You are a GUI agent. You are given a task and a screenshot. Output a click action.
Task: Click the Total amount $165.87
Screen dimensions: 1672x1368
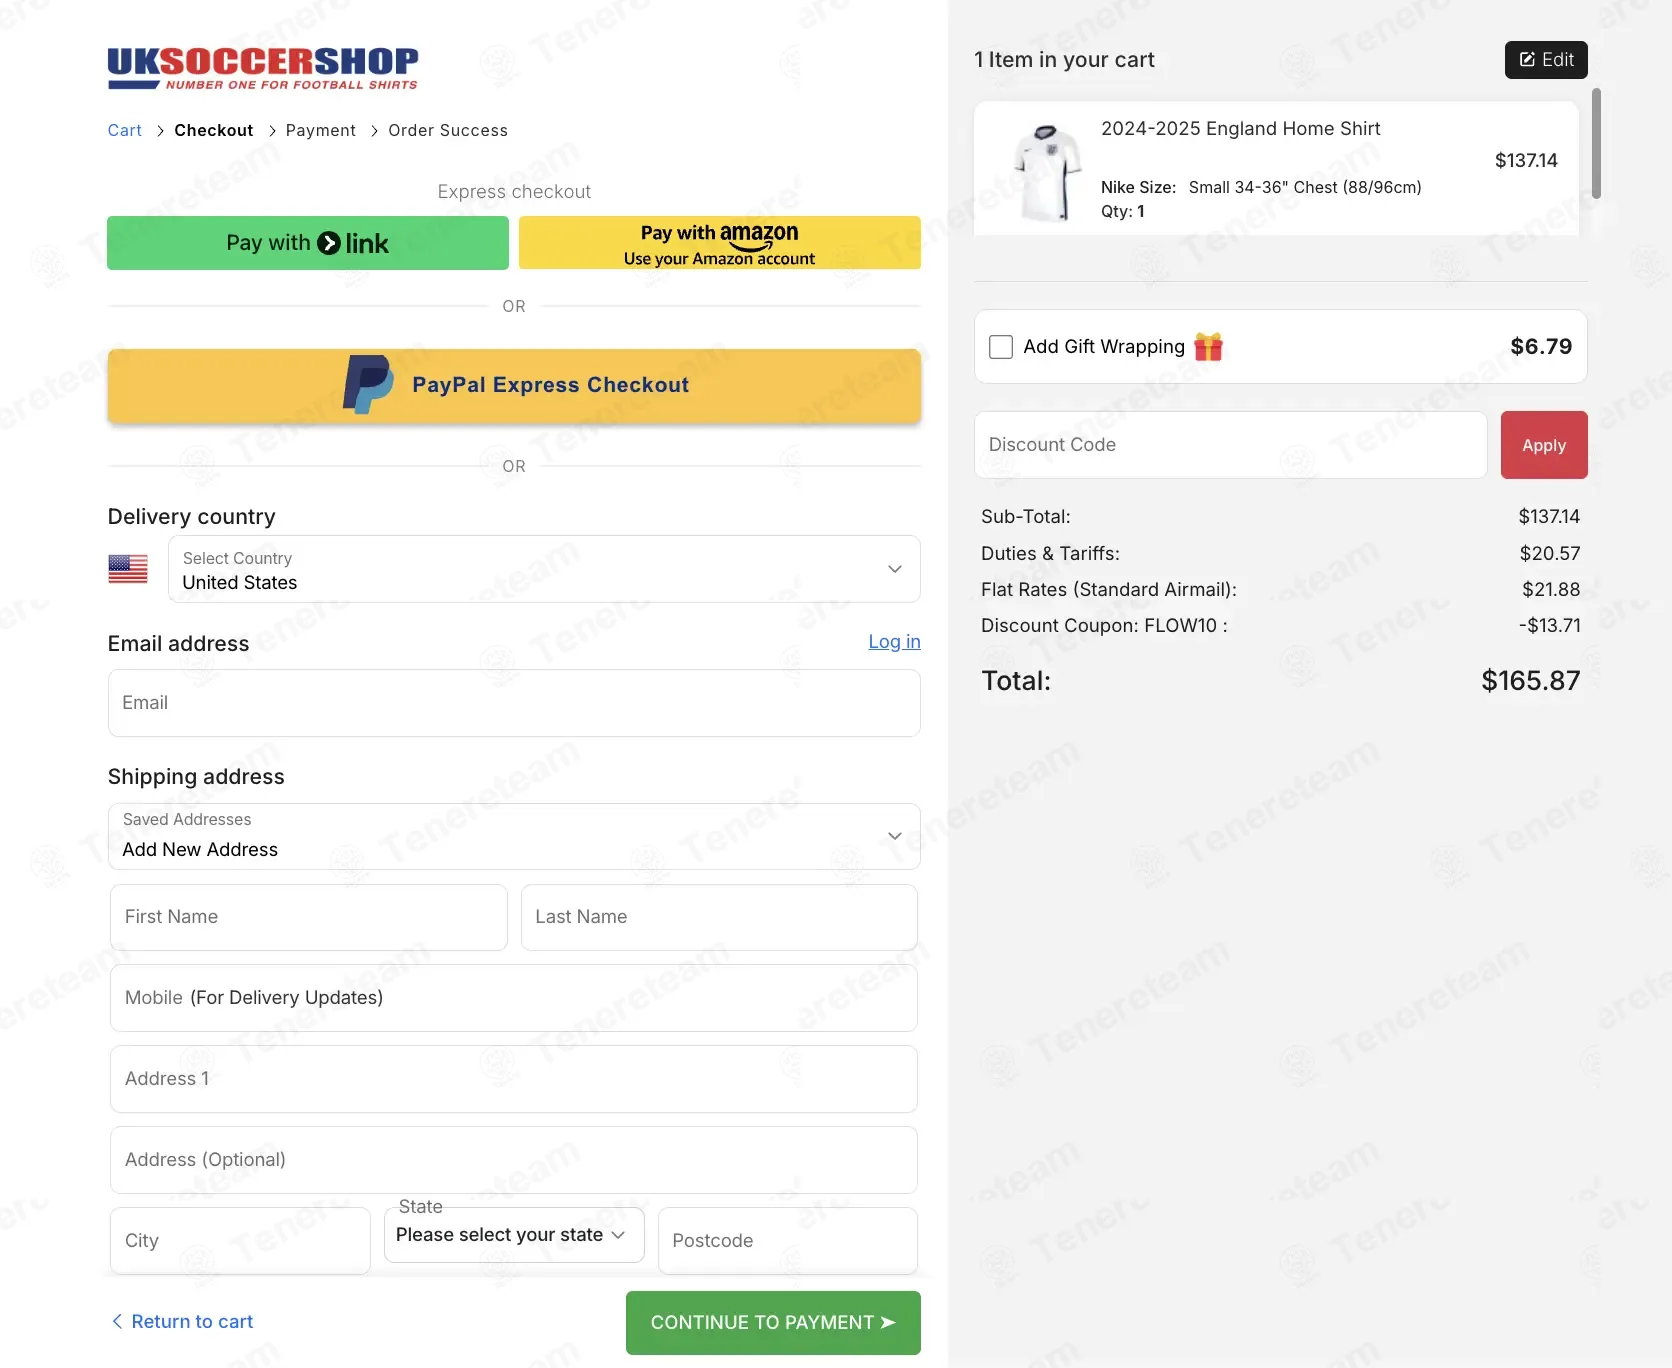(x=1530, y=681)
